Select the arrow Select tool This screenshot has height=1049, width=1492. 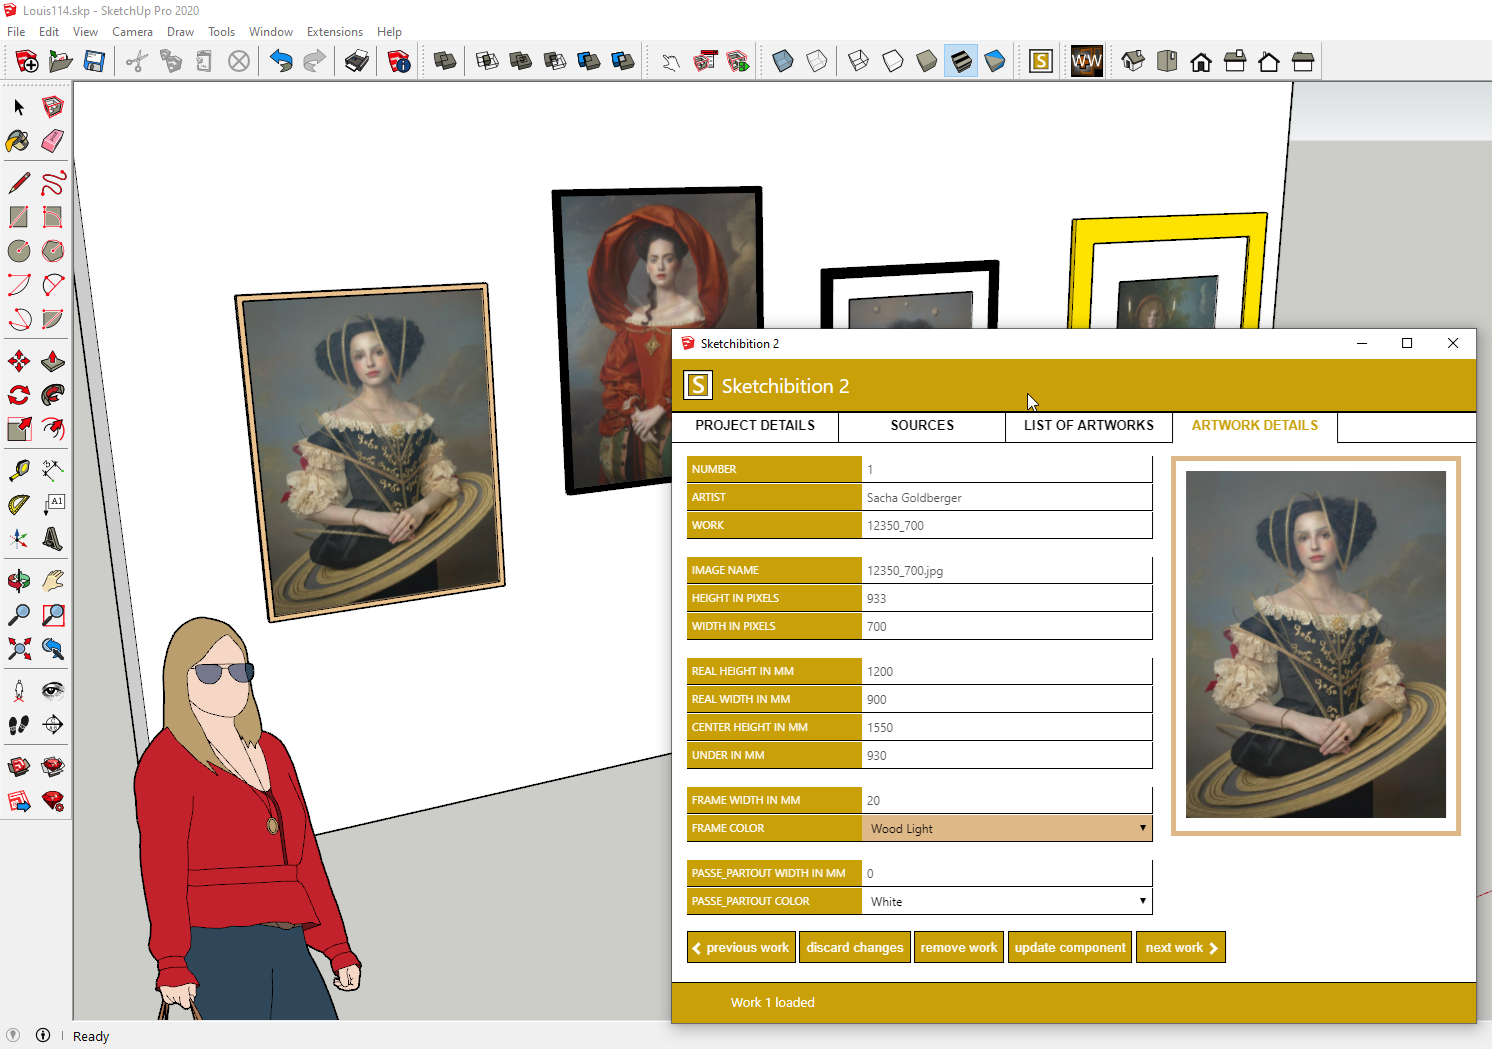click(19, 107)
